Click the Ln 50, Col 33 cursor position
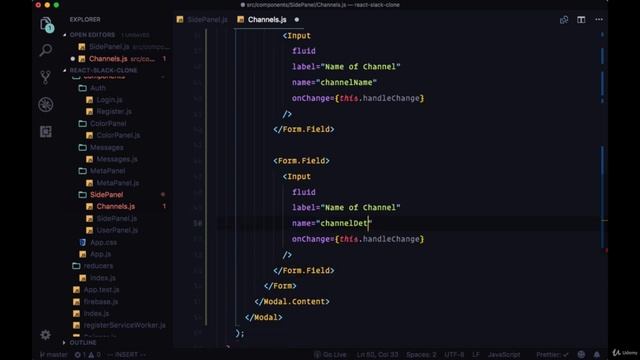The width and height of the screenshot is (640, 360). point(377,355)
